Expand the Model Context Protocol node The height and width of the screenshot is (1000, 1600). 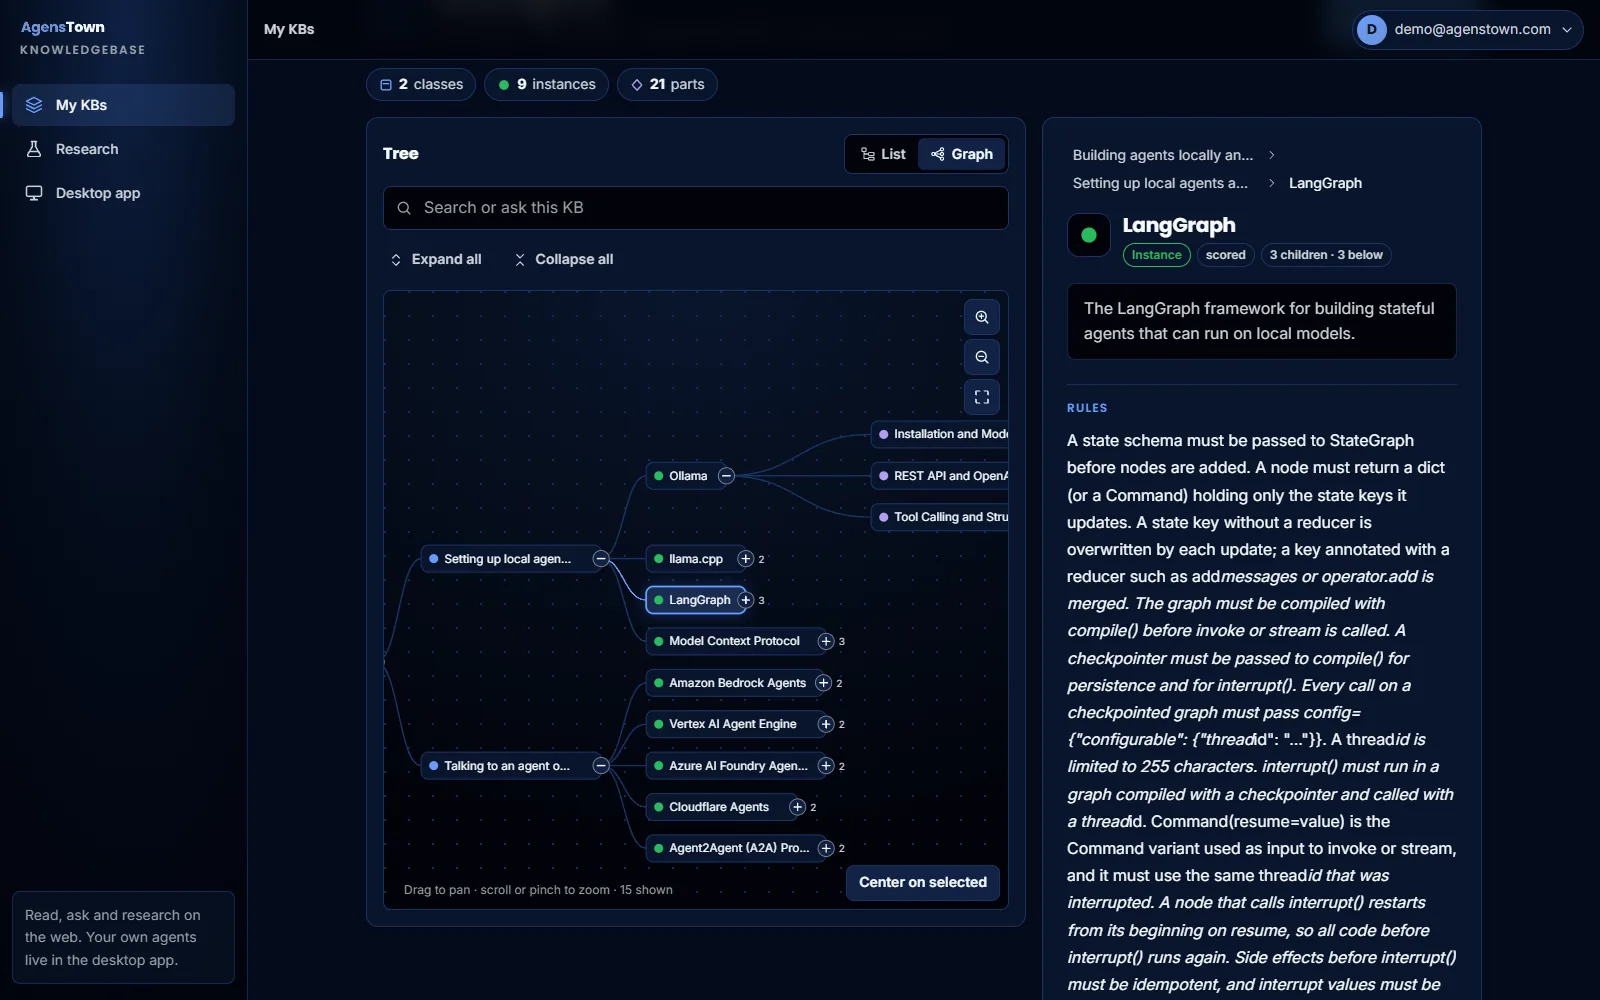pos(826,641)
